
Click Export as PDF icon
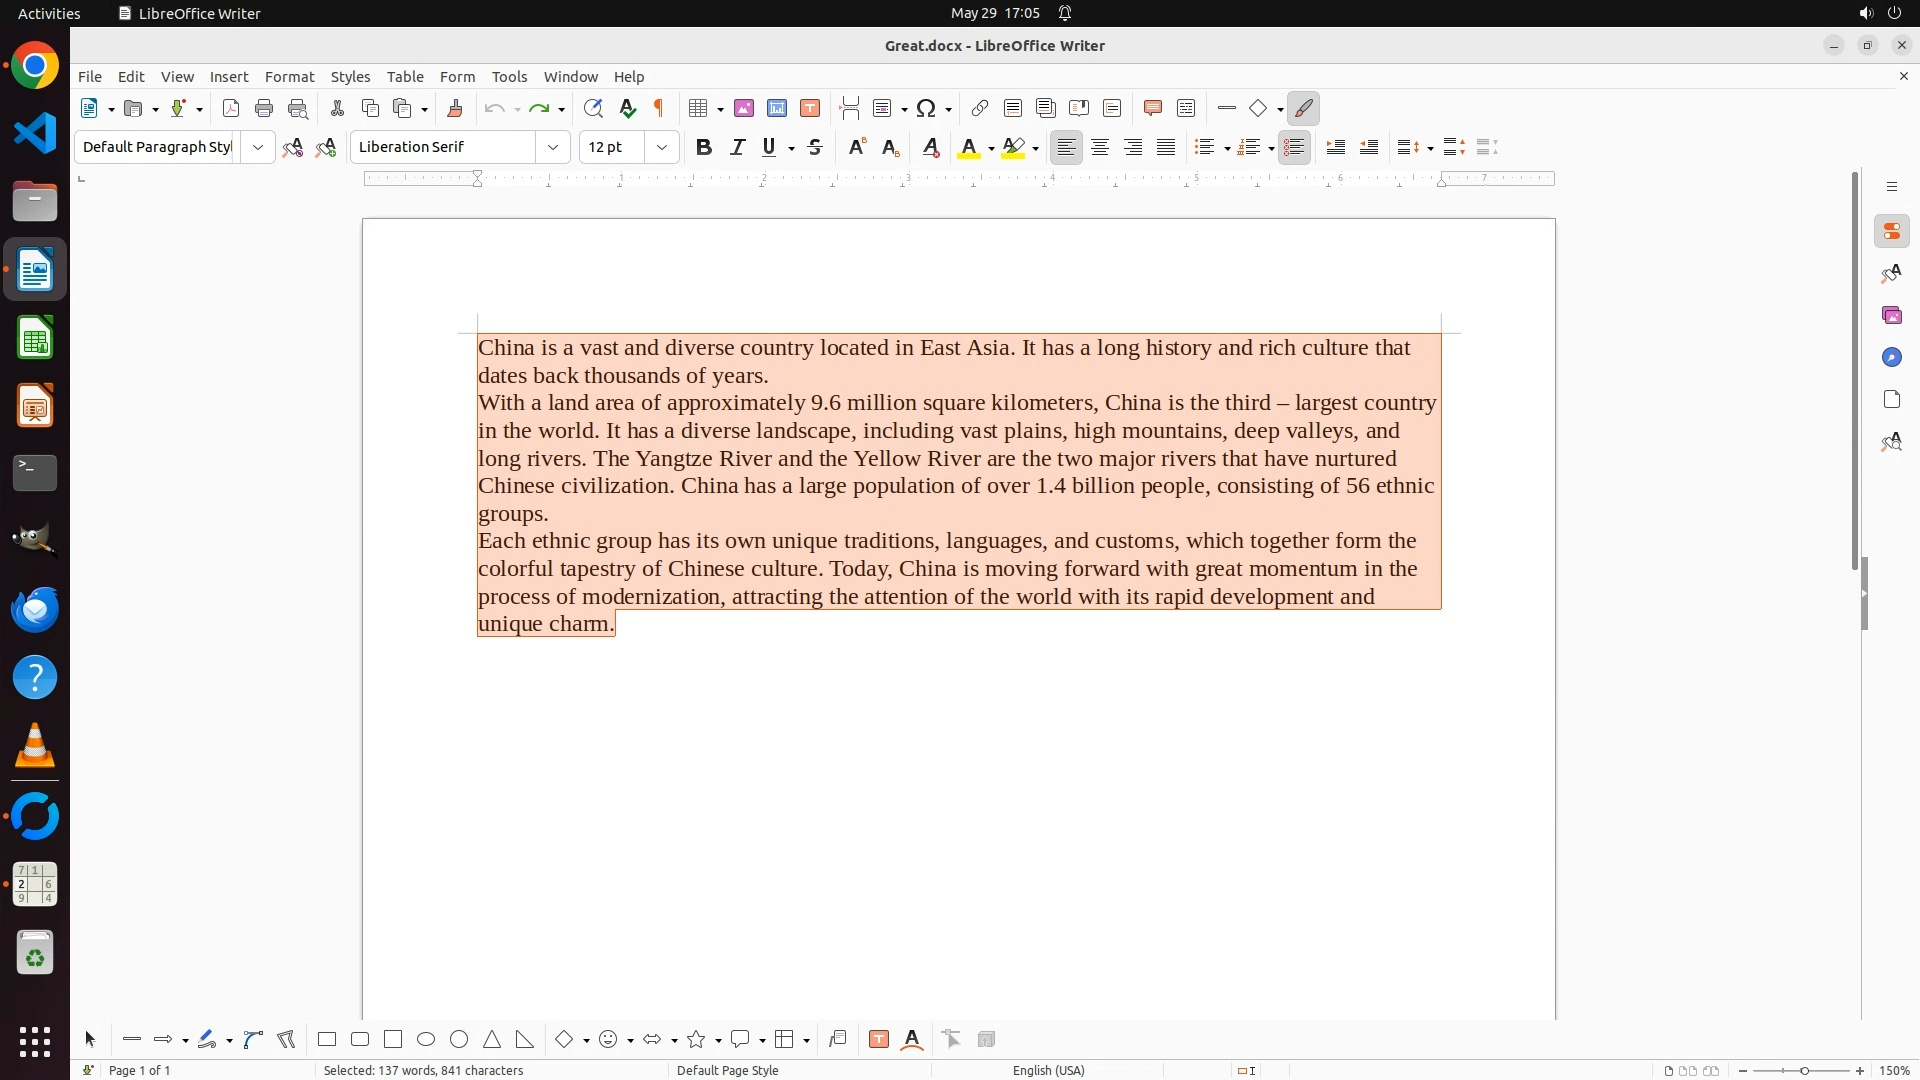pos(231,108)
